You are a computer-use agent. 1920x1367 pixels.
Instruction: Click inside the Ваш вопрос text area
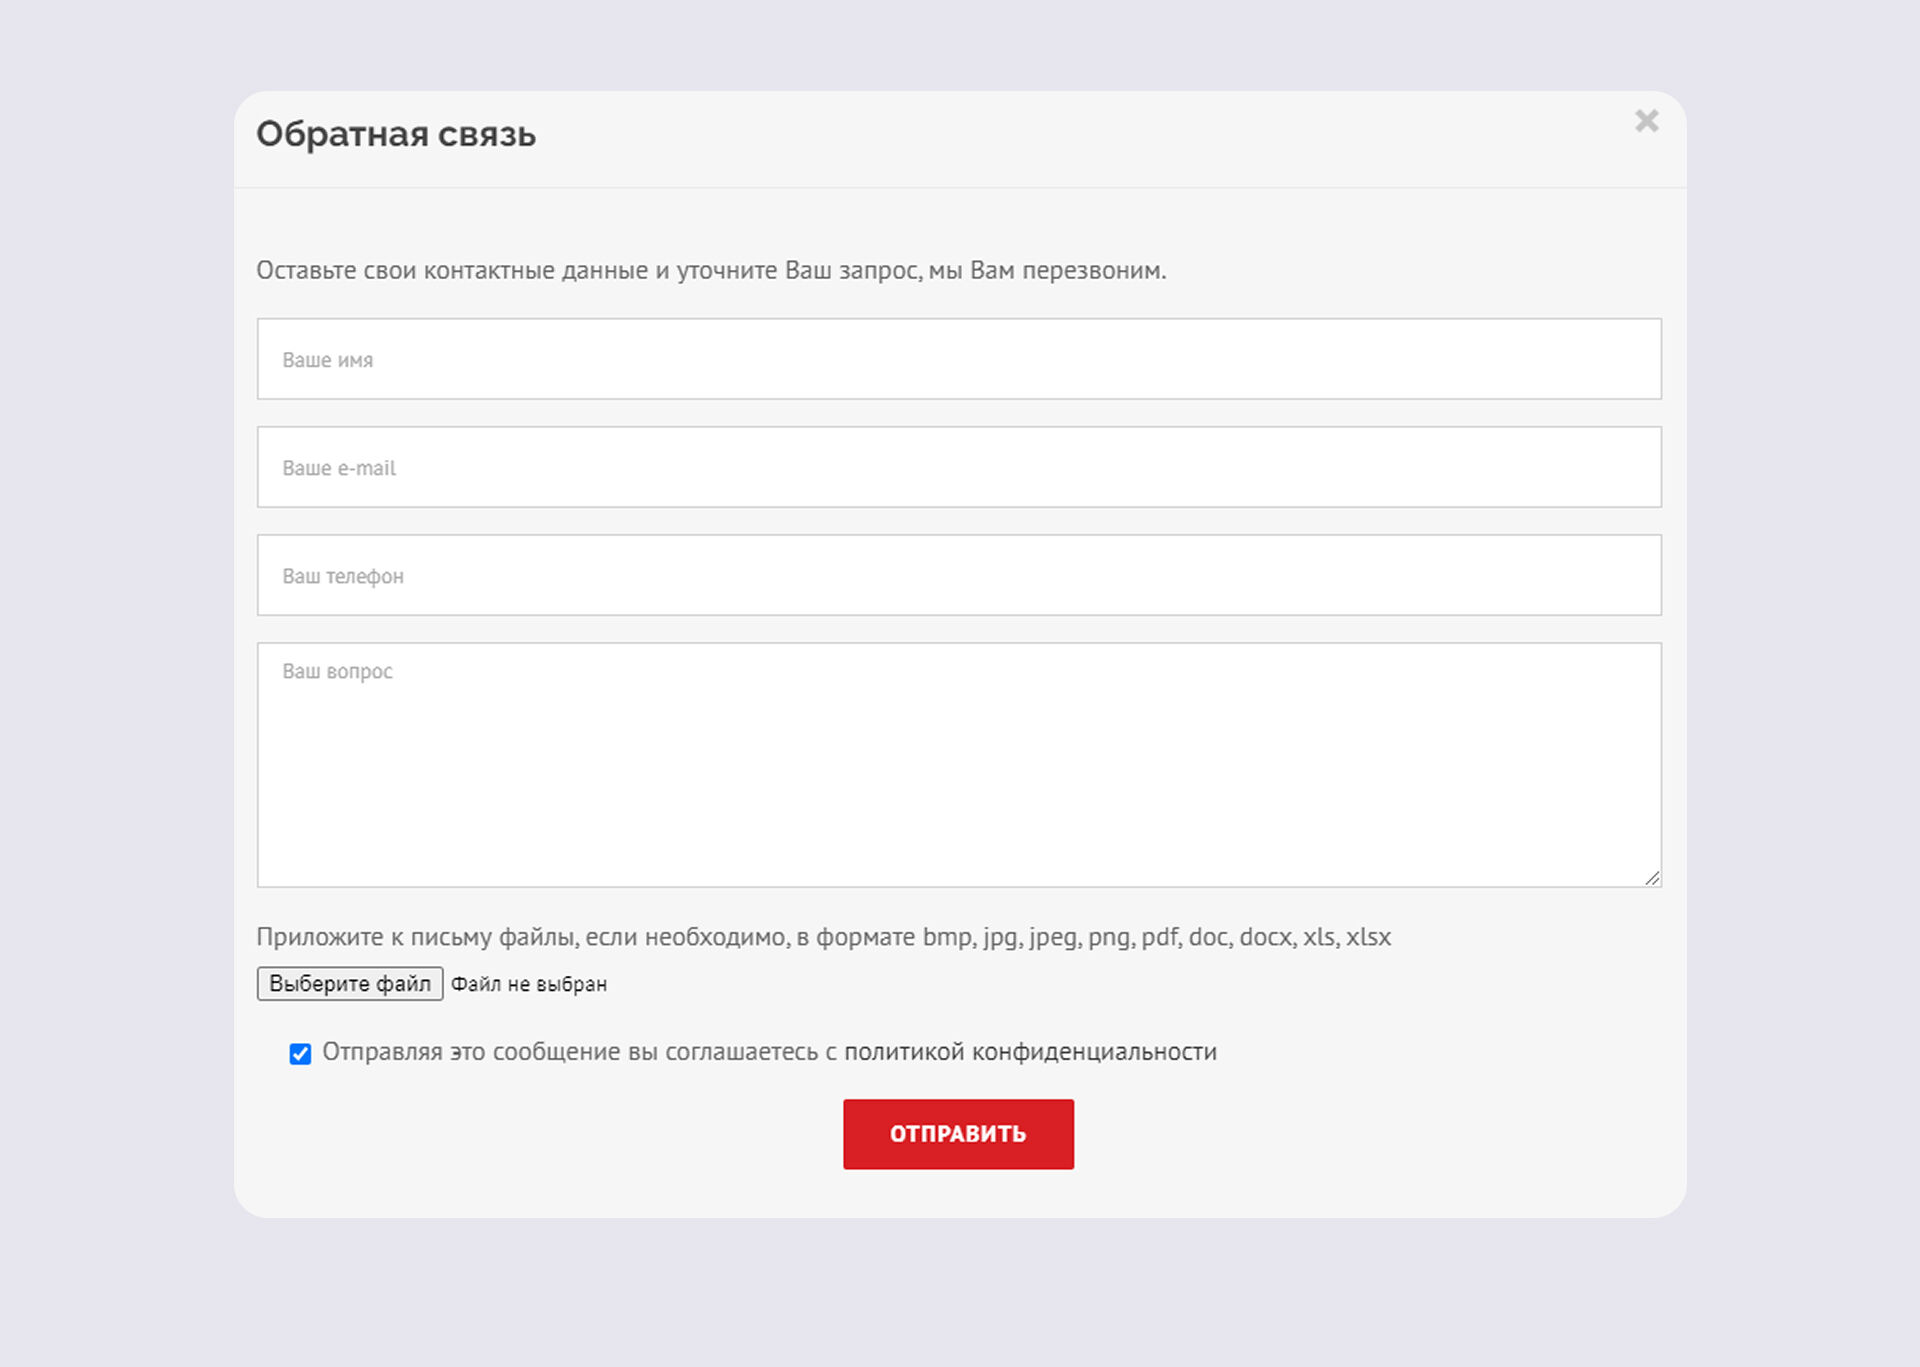point(958,764)
